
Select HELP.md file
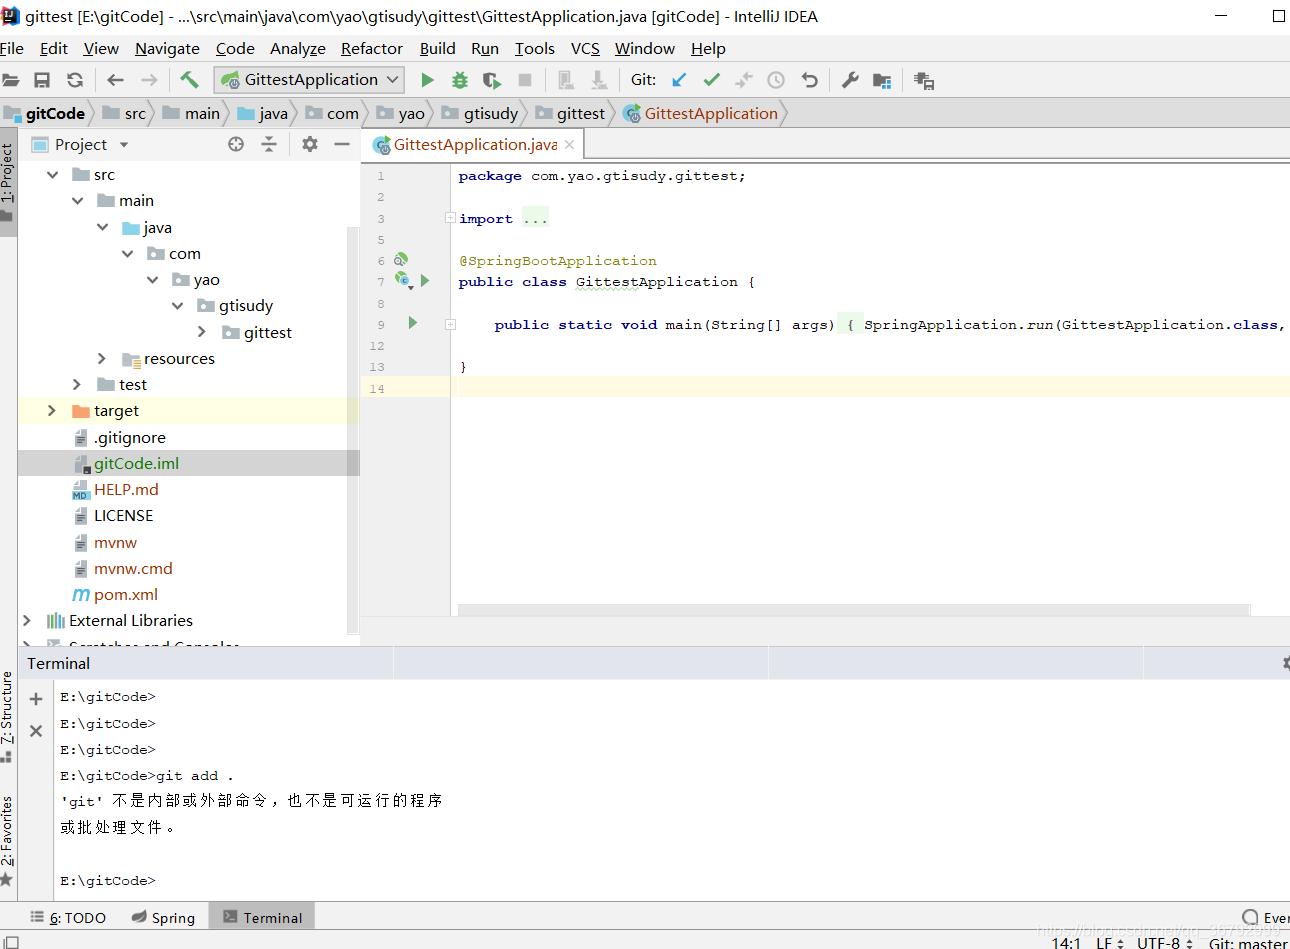coord(126,489)
